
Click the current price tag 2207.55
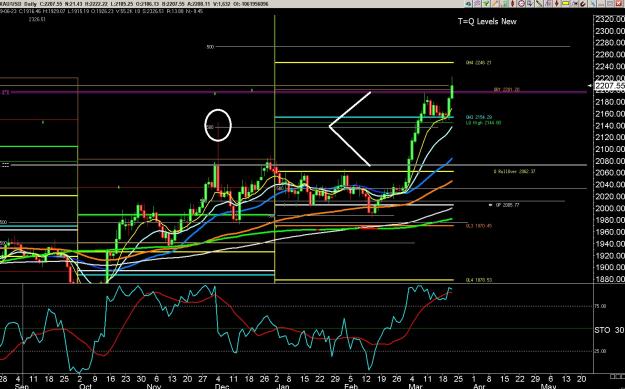[x=609, y=86]
